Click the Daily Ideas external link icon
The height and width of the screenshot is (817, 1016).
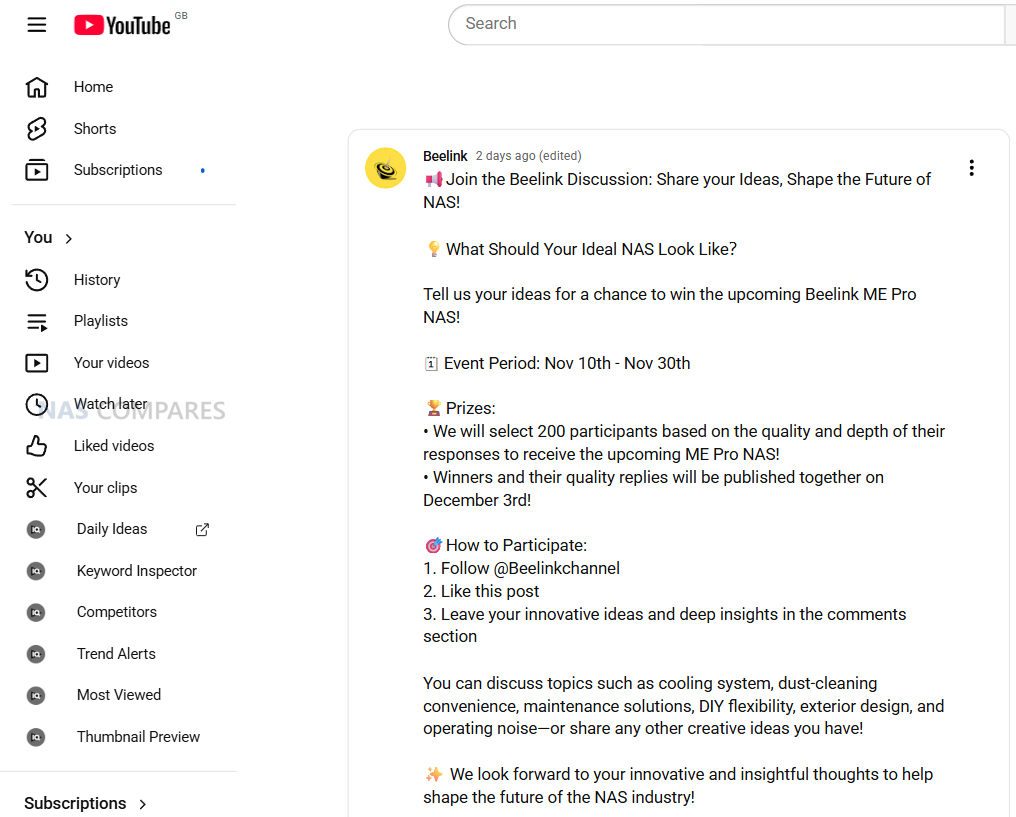202,530
